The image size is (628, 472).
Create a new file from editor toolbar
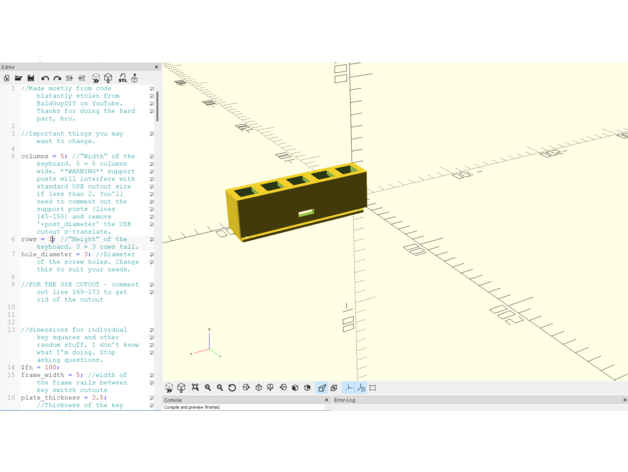pos(7,78)
